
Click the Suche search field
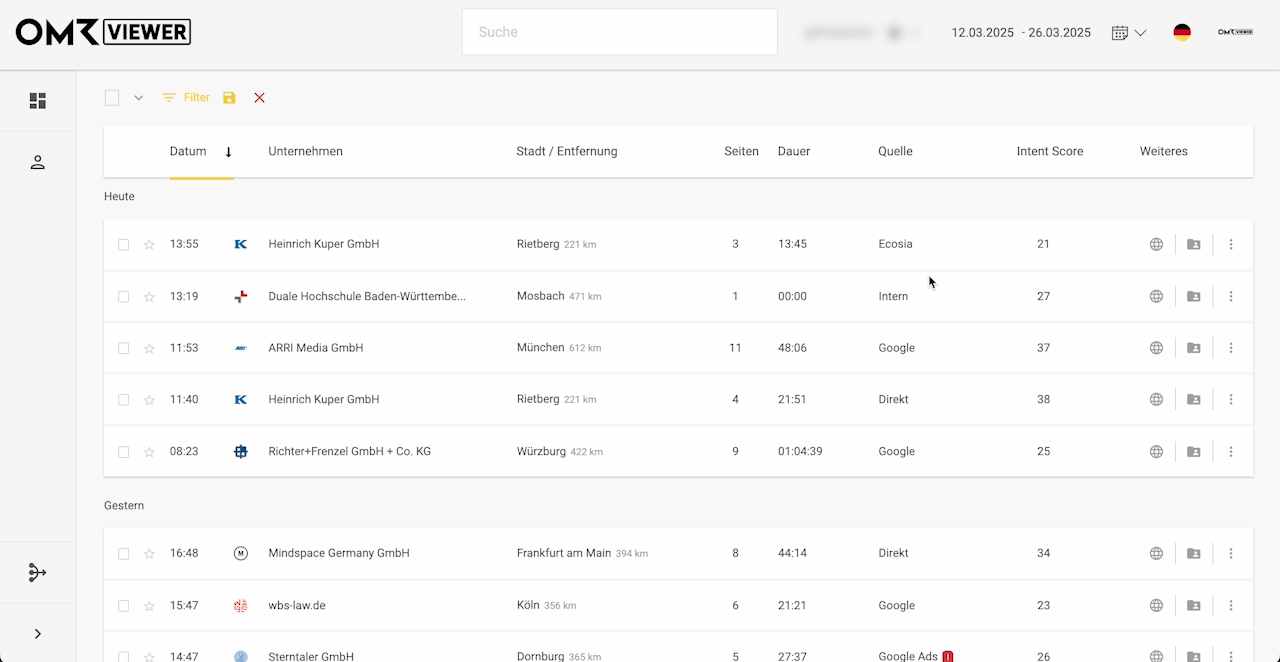[x=619, y=32]
